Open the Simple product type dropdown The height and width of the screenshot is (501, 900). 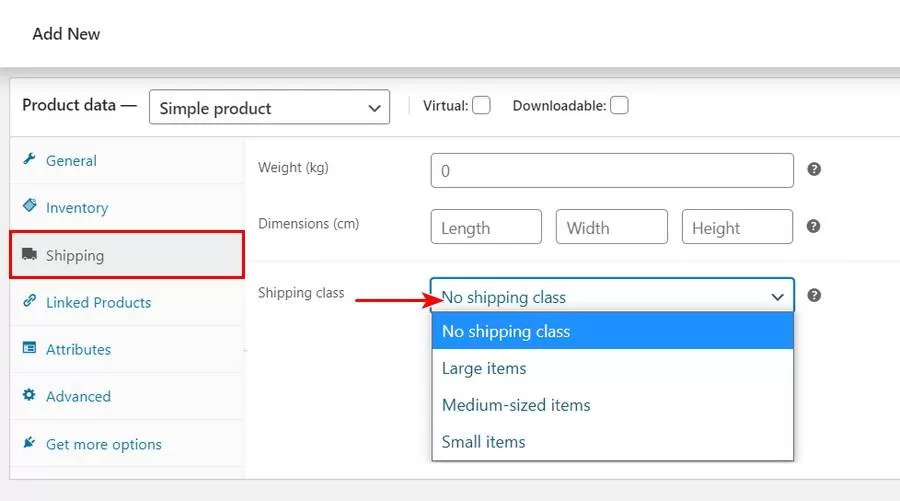pos(269,108)
